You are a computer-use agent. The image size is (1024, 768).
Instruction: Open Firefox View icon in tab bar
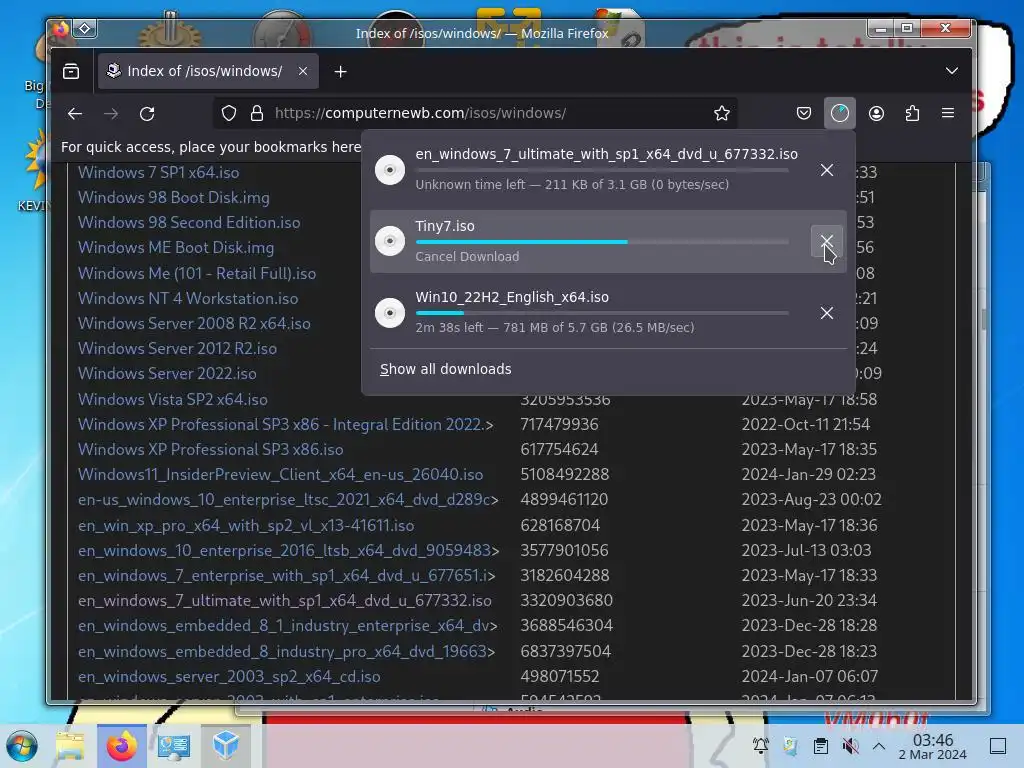[71, 71]
